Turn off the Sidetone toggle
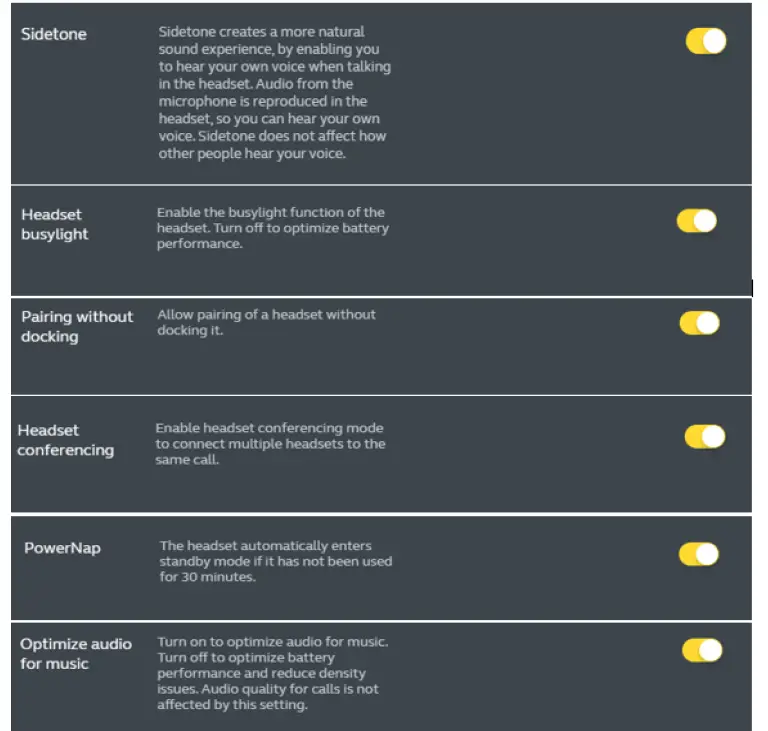Screen dimensions: 768x731 [x=705, y=41]
